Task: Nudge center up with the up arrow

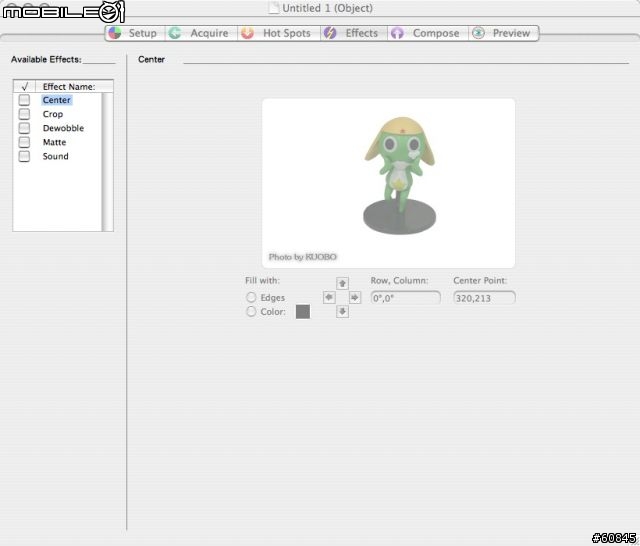Action: pos(342,283)
